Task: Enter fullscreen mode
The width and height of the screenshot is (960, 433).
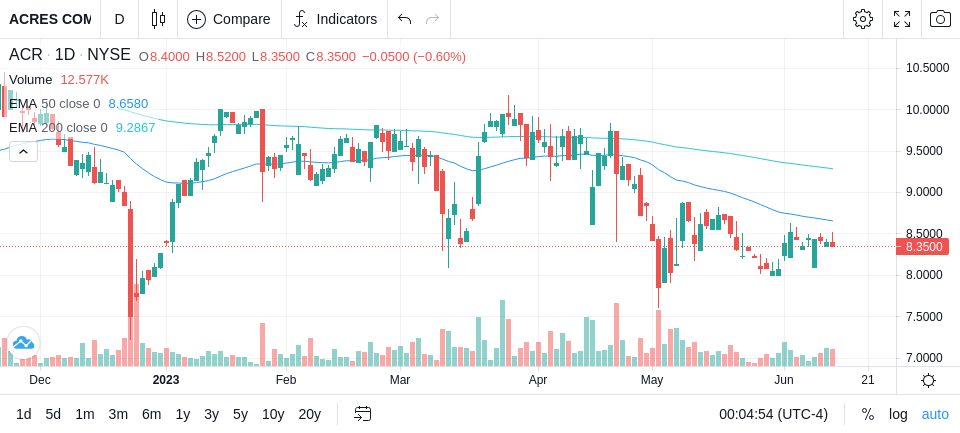Action: coord(902,19)
